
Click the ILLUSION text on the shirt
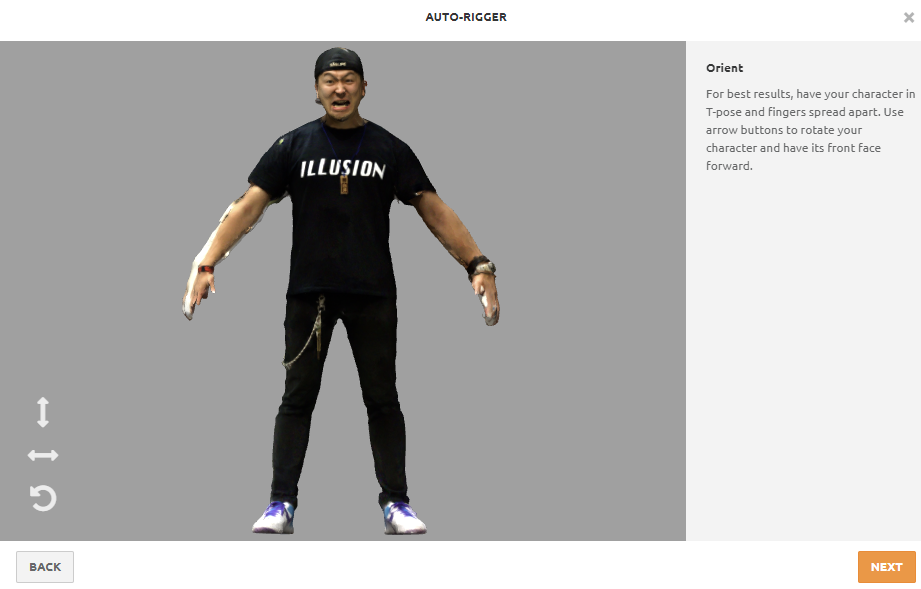[x=342, y=169]
